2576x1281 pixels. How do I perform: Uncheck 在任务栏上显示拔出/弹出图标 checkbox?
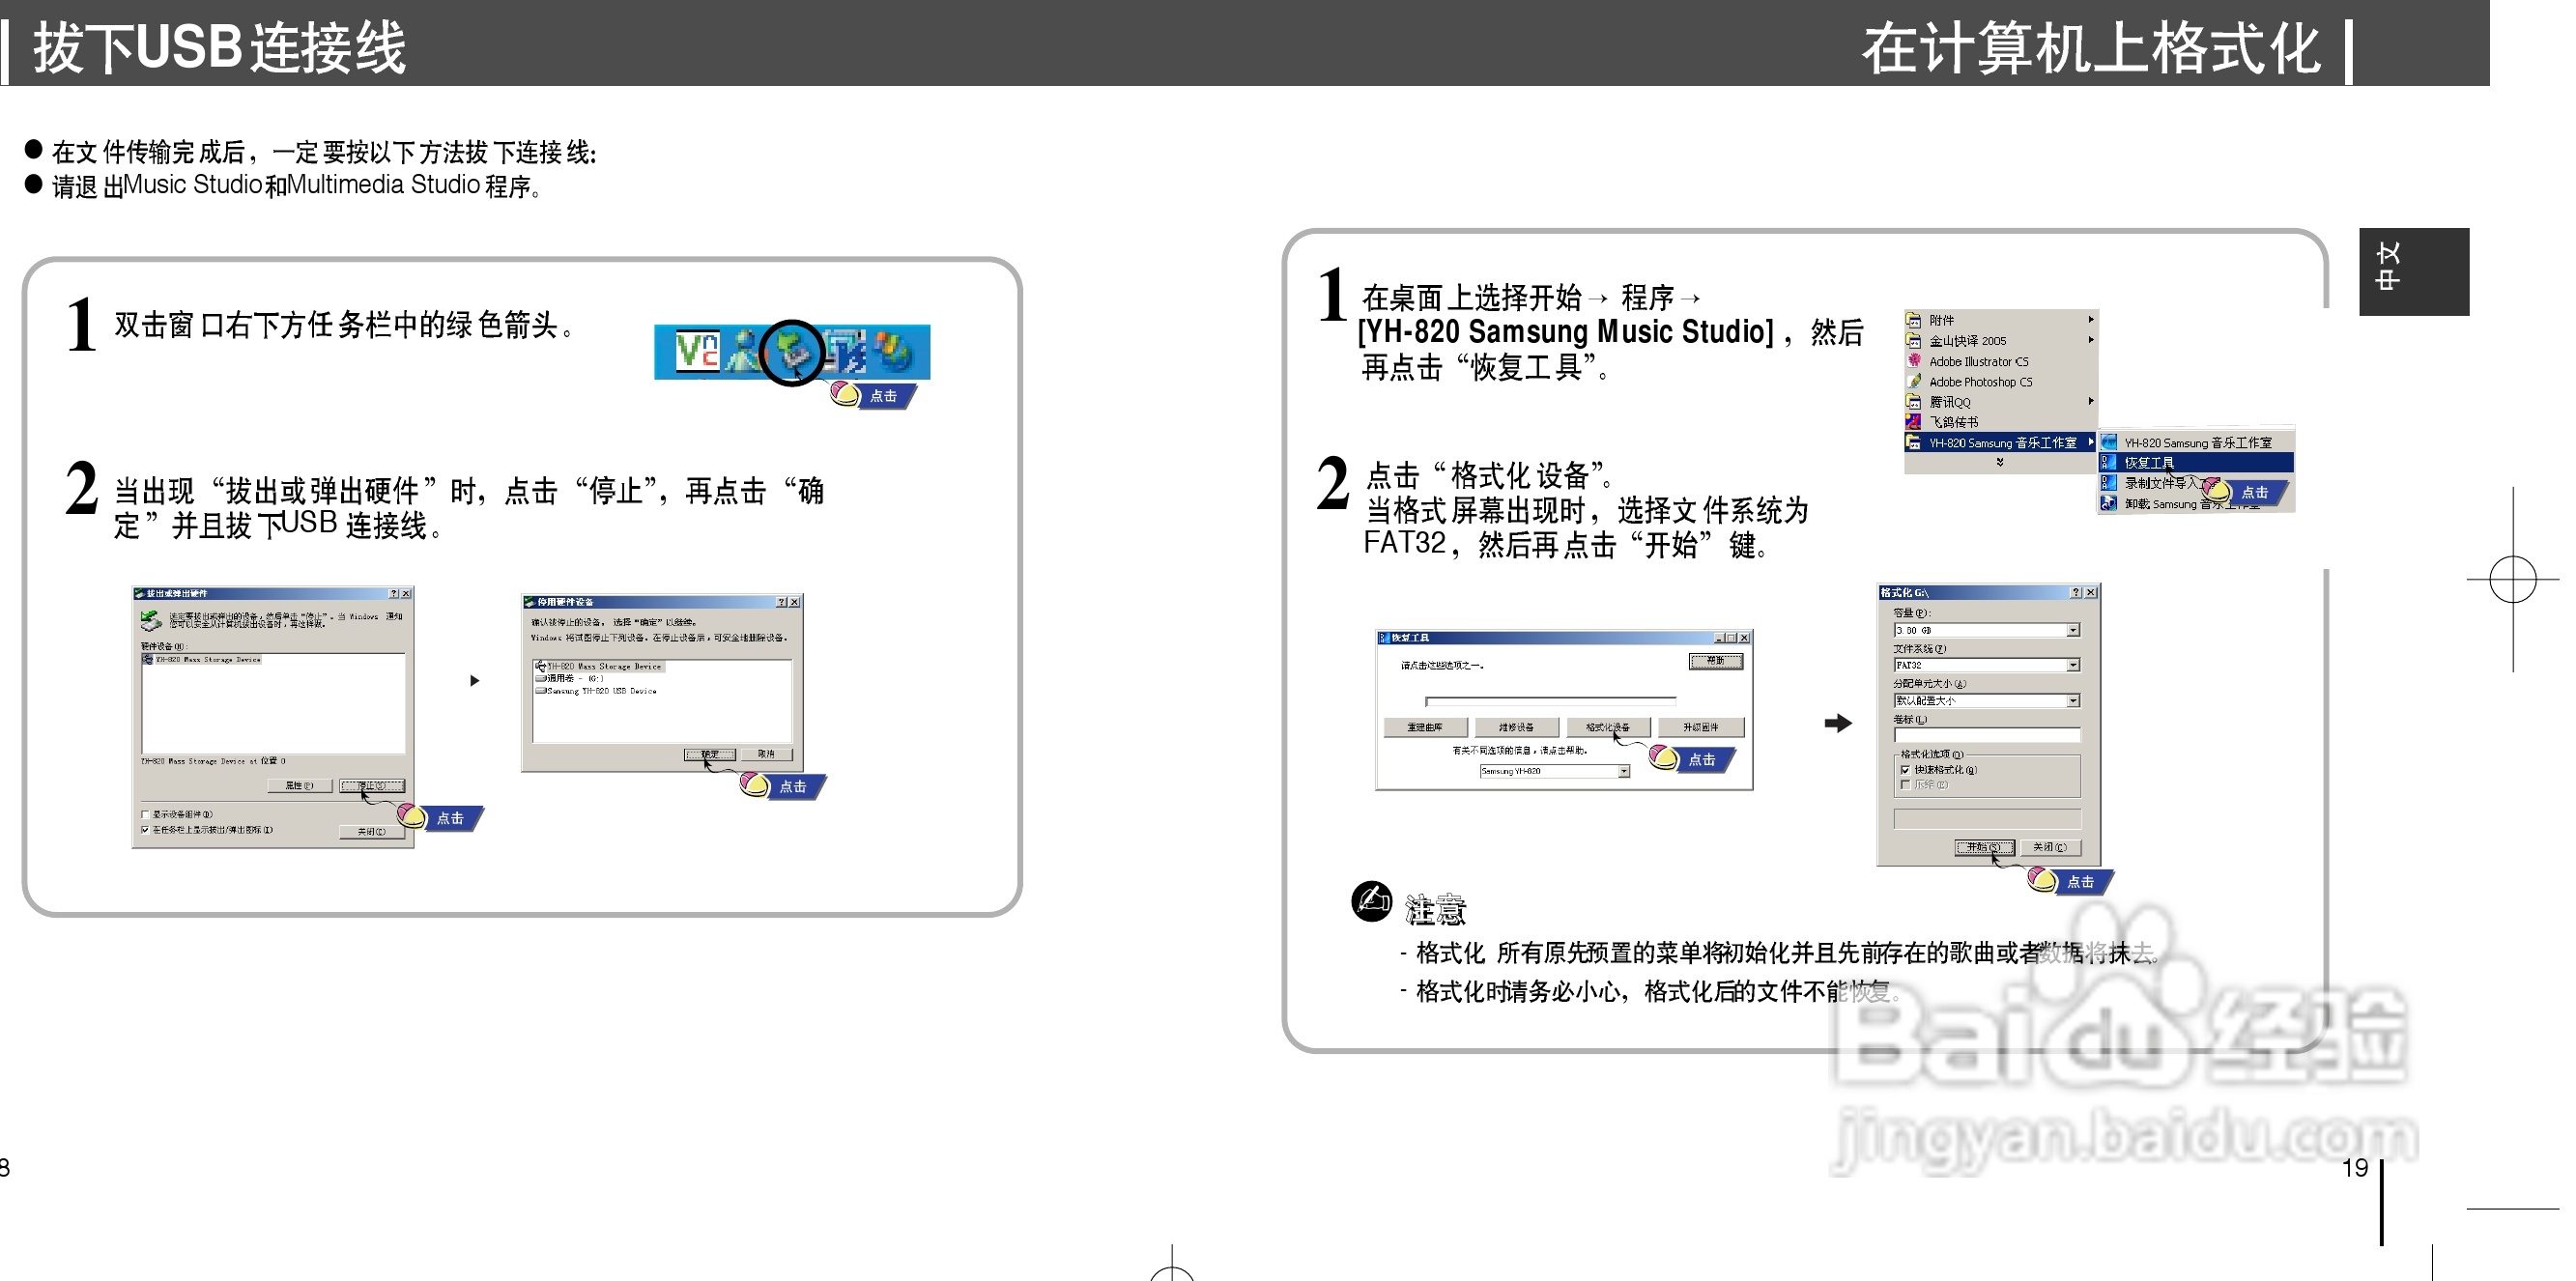(x=146, y=830)
